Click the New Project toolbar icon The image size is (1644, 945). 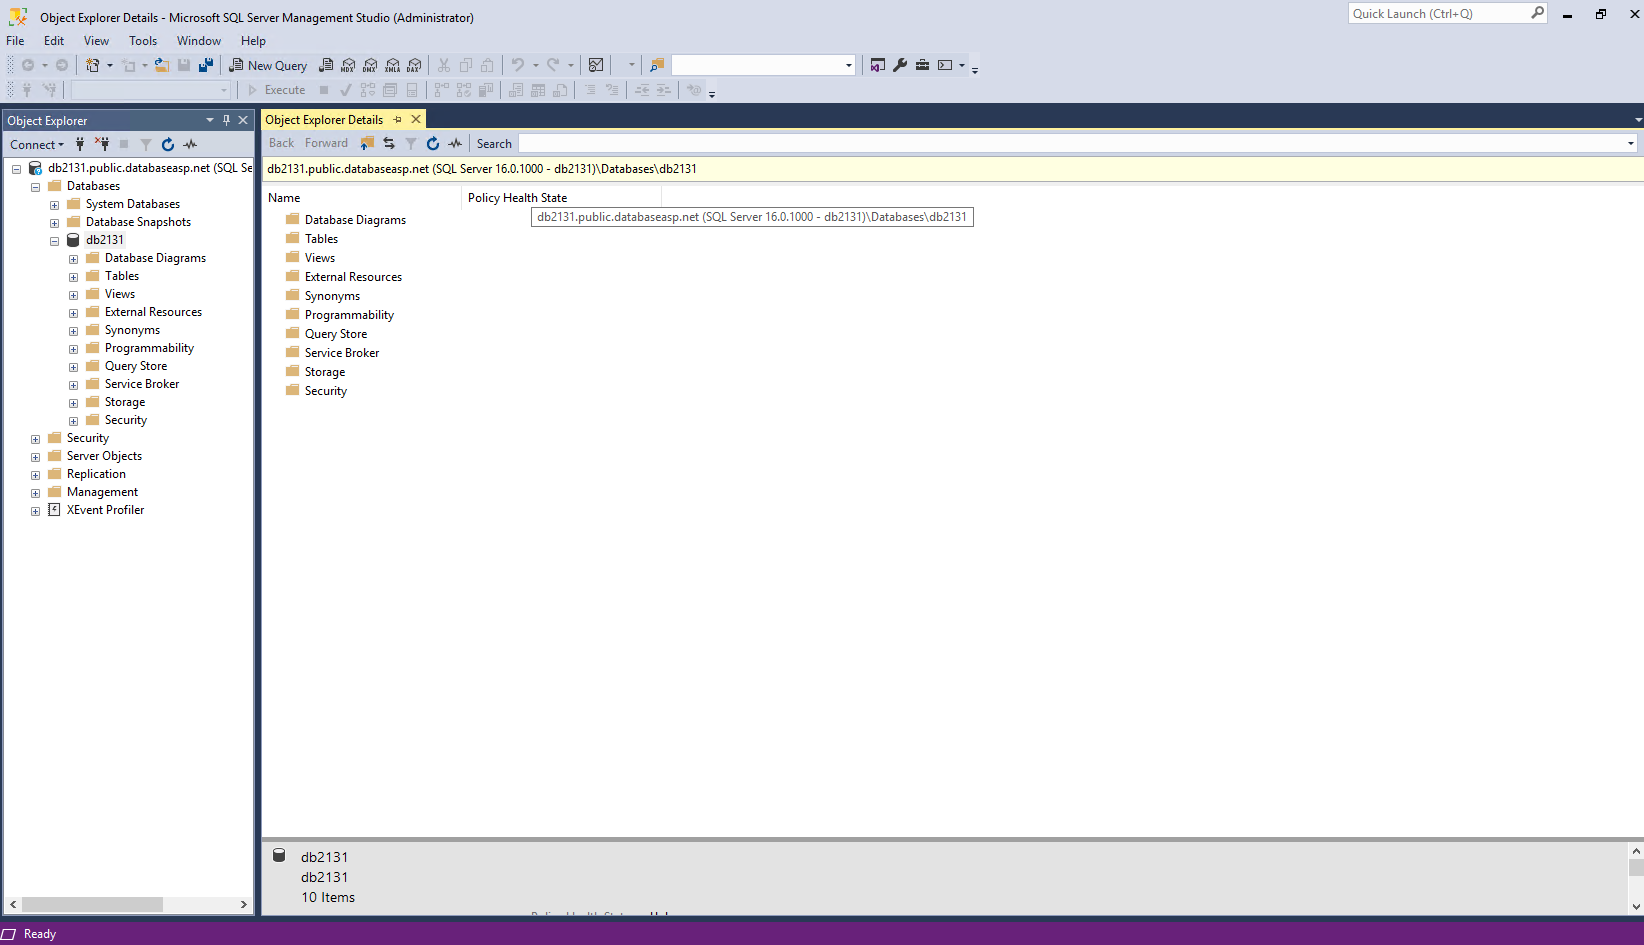[x=93, y=65]
